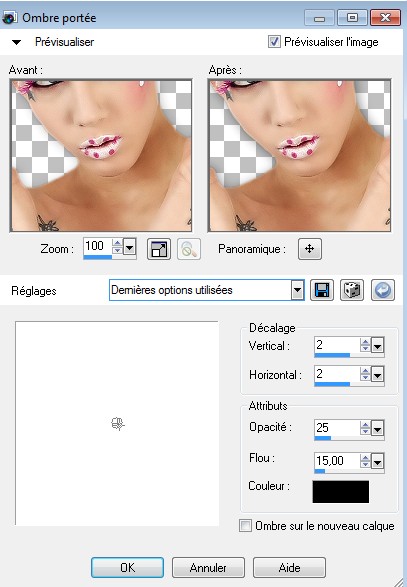Click the save preset floppy disk icon

(322, 290)
